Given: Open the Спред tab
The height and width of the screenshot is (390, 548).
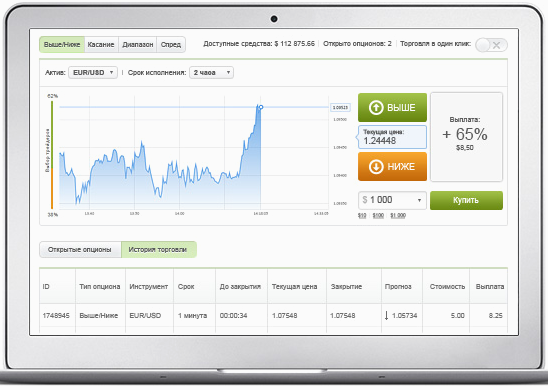Looking at the screenshot, I should (x=171, y=45).
